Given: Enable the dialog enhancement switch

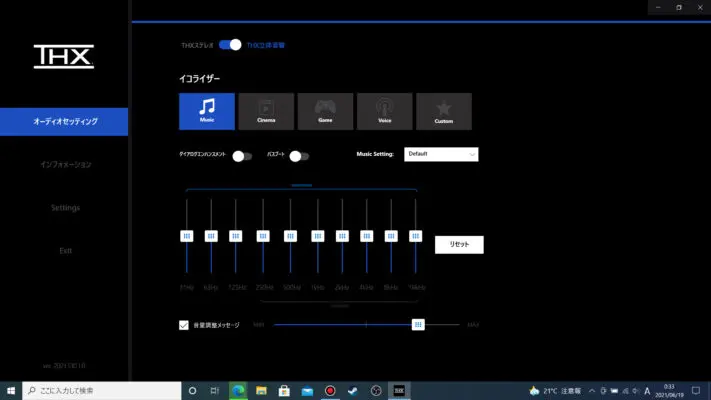Looking at the screenshot, I should coord(242,156).
